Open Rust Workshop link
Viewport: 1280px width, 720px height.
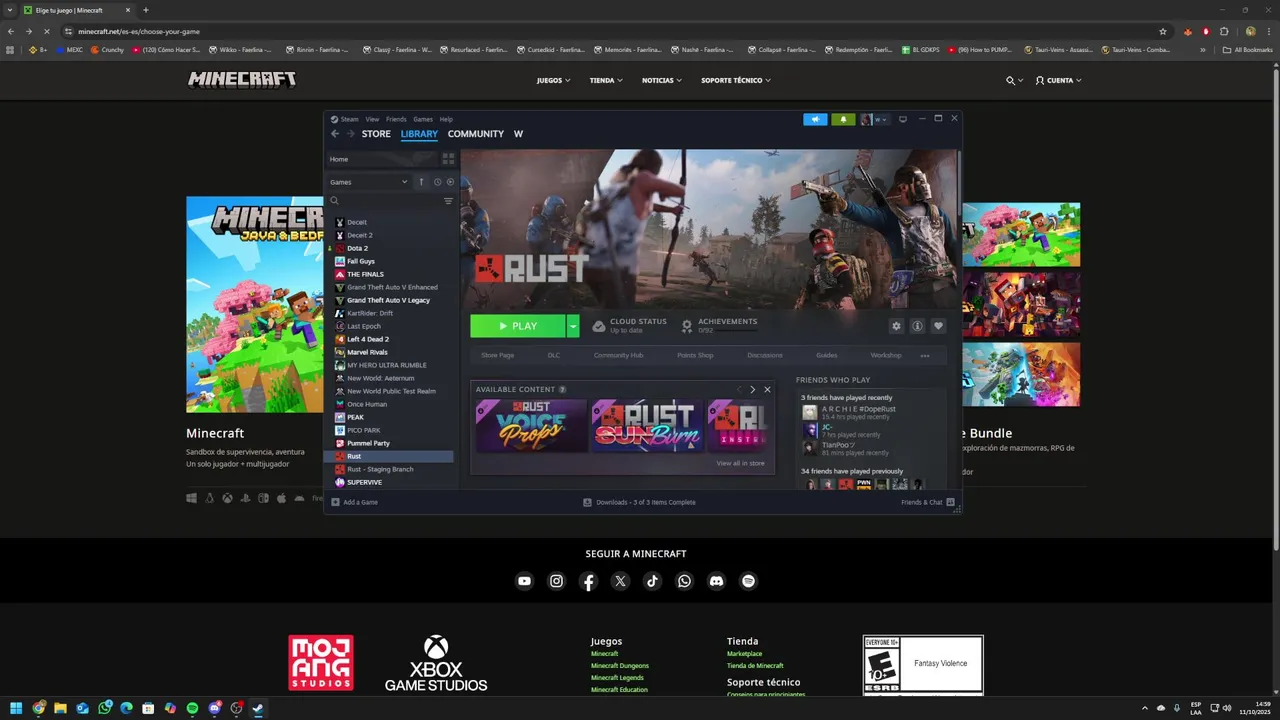pyautogui.click(x=886, y=355)
